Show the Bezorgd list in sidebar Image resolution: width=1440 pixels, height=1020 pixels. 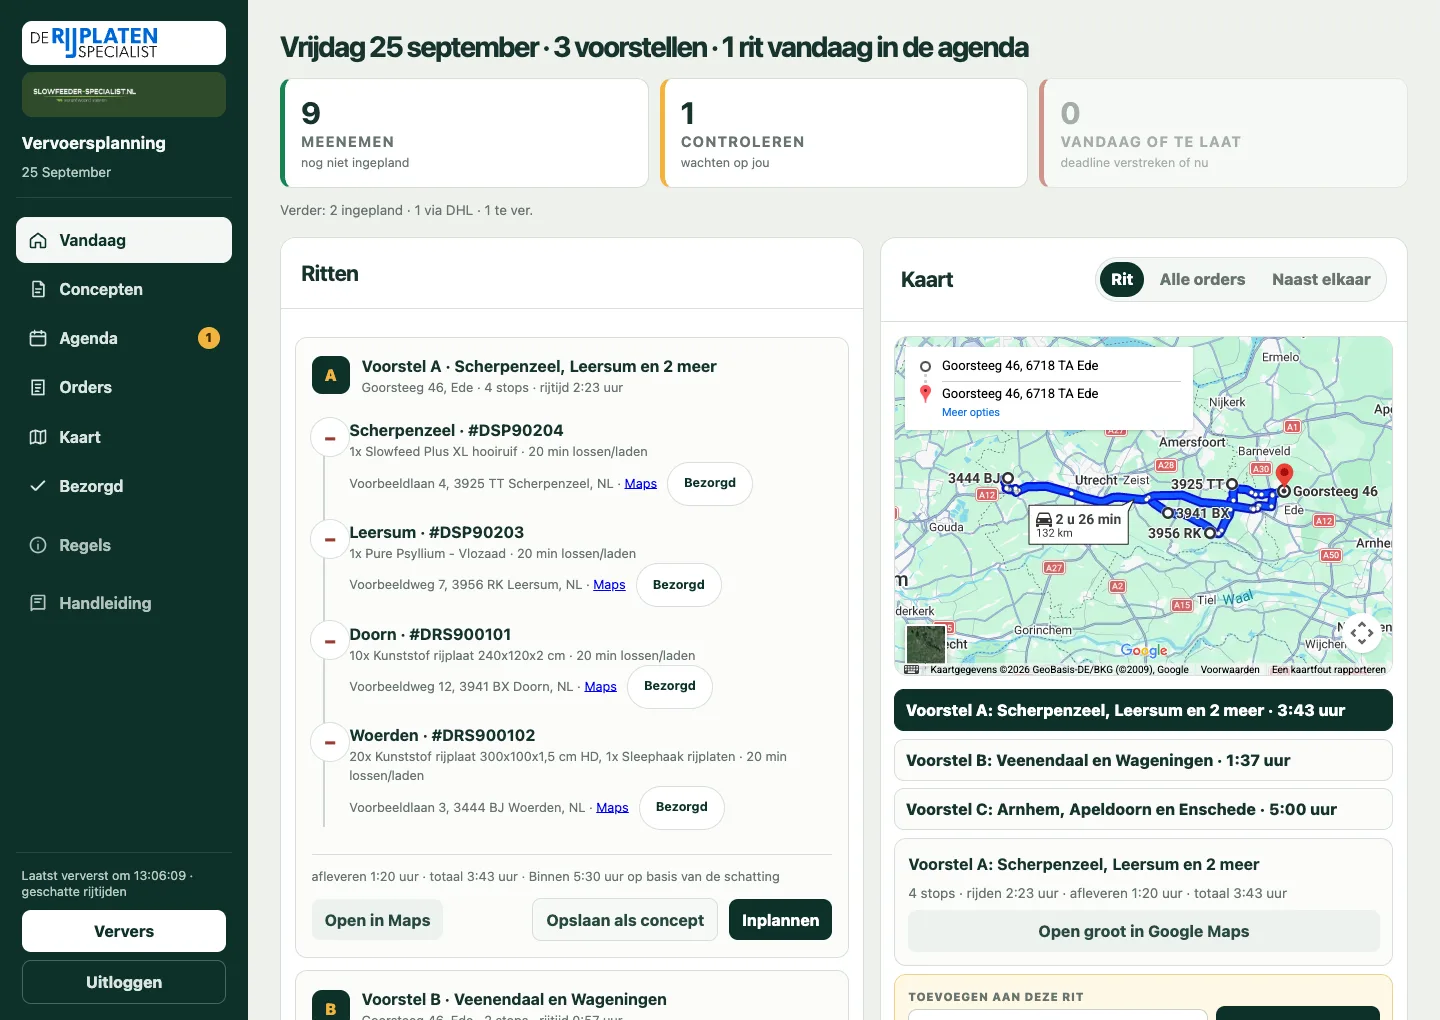click(x=124, y=486)
